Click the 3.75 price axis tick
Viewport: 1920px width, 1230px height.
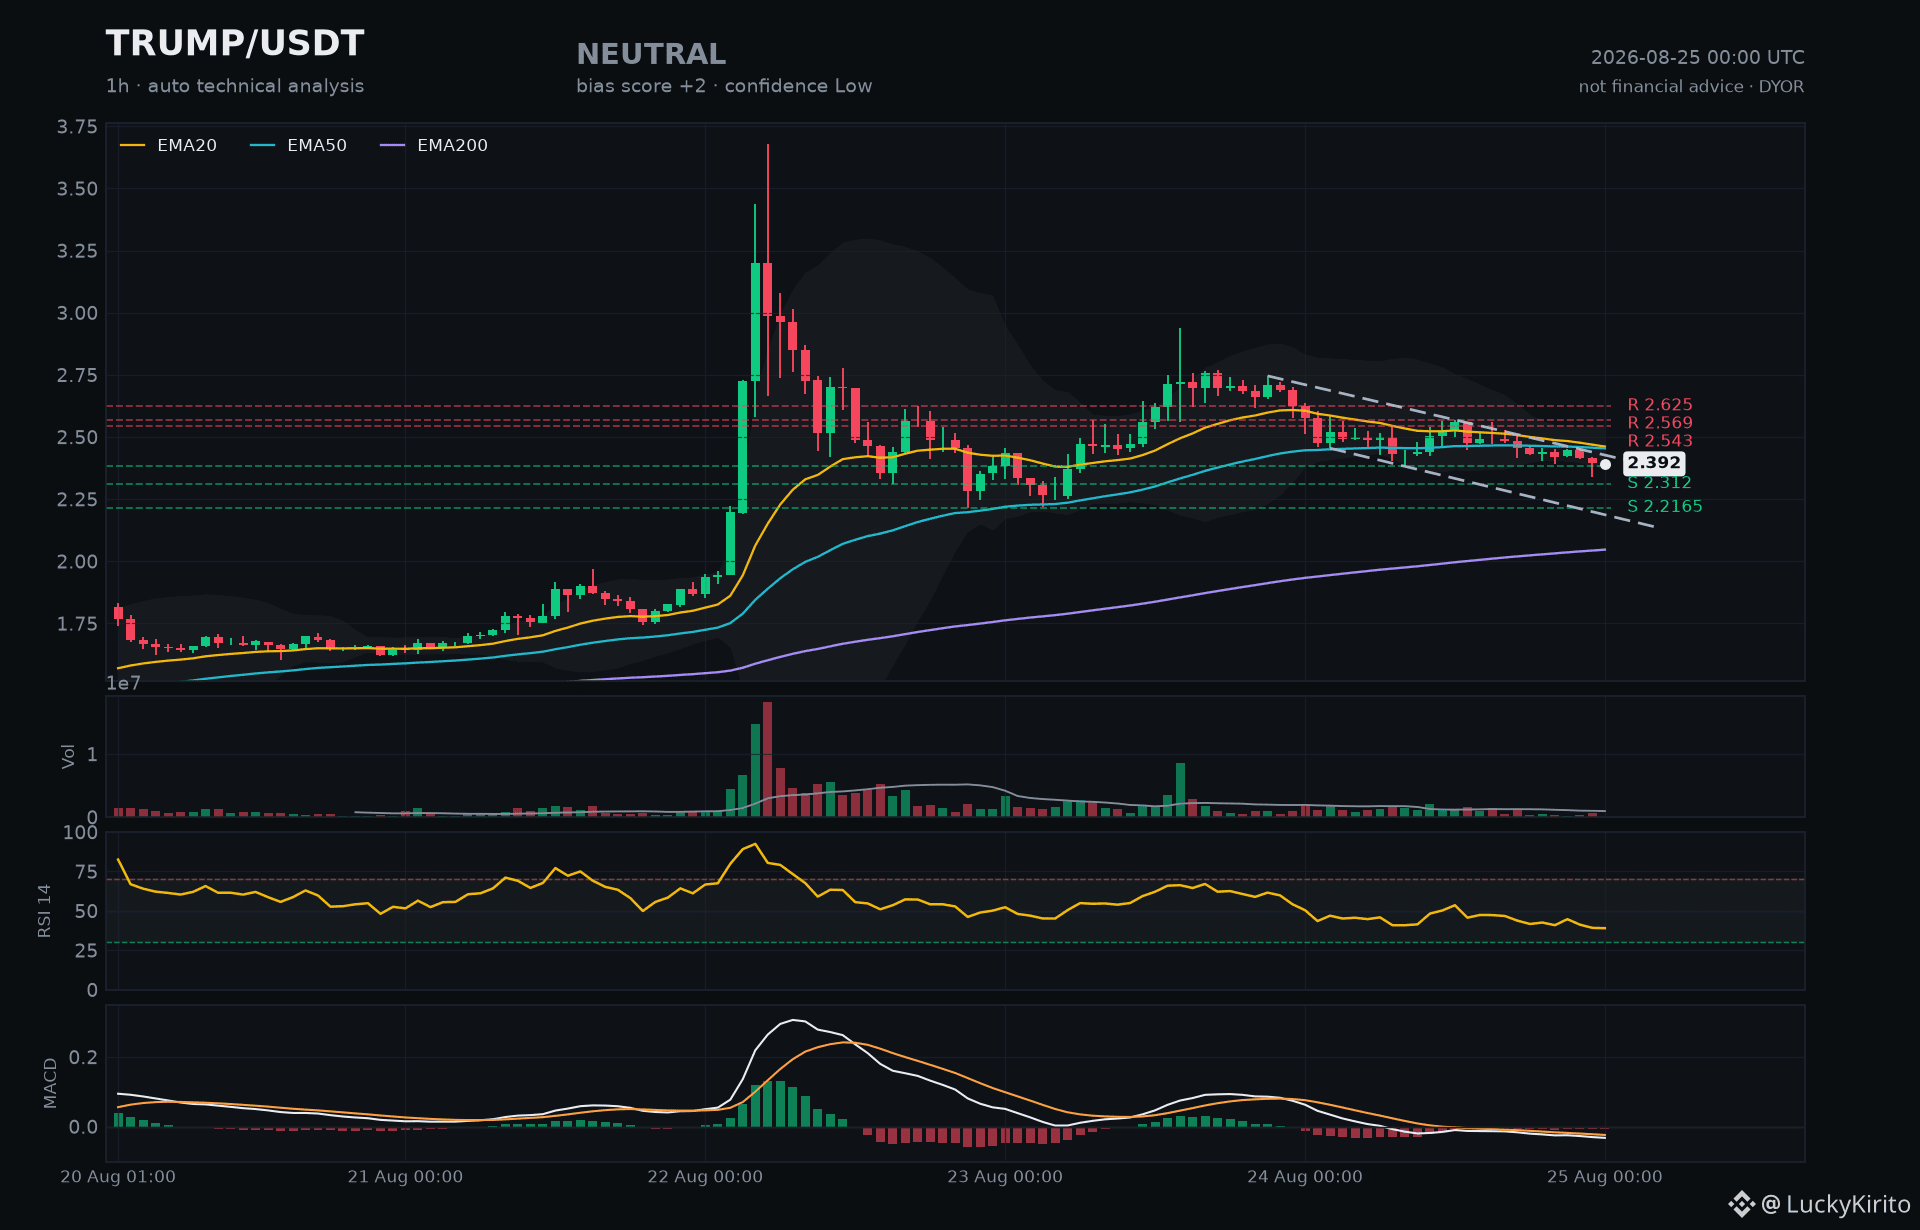click(77, 127)
